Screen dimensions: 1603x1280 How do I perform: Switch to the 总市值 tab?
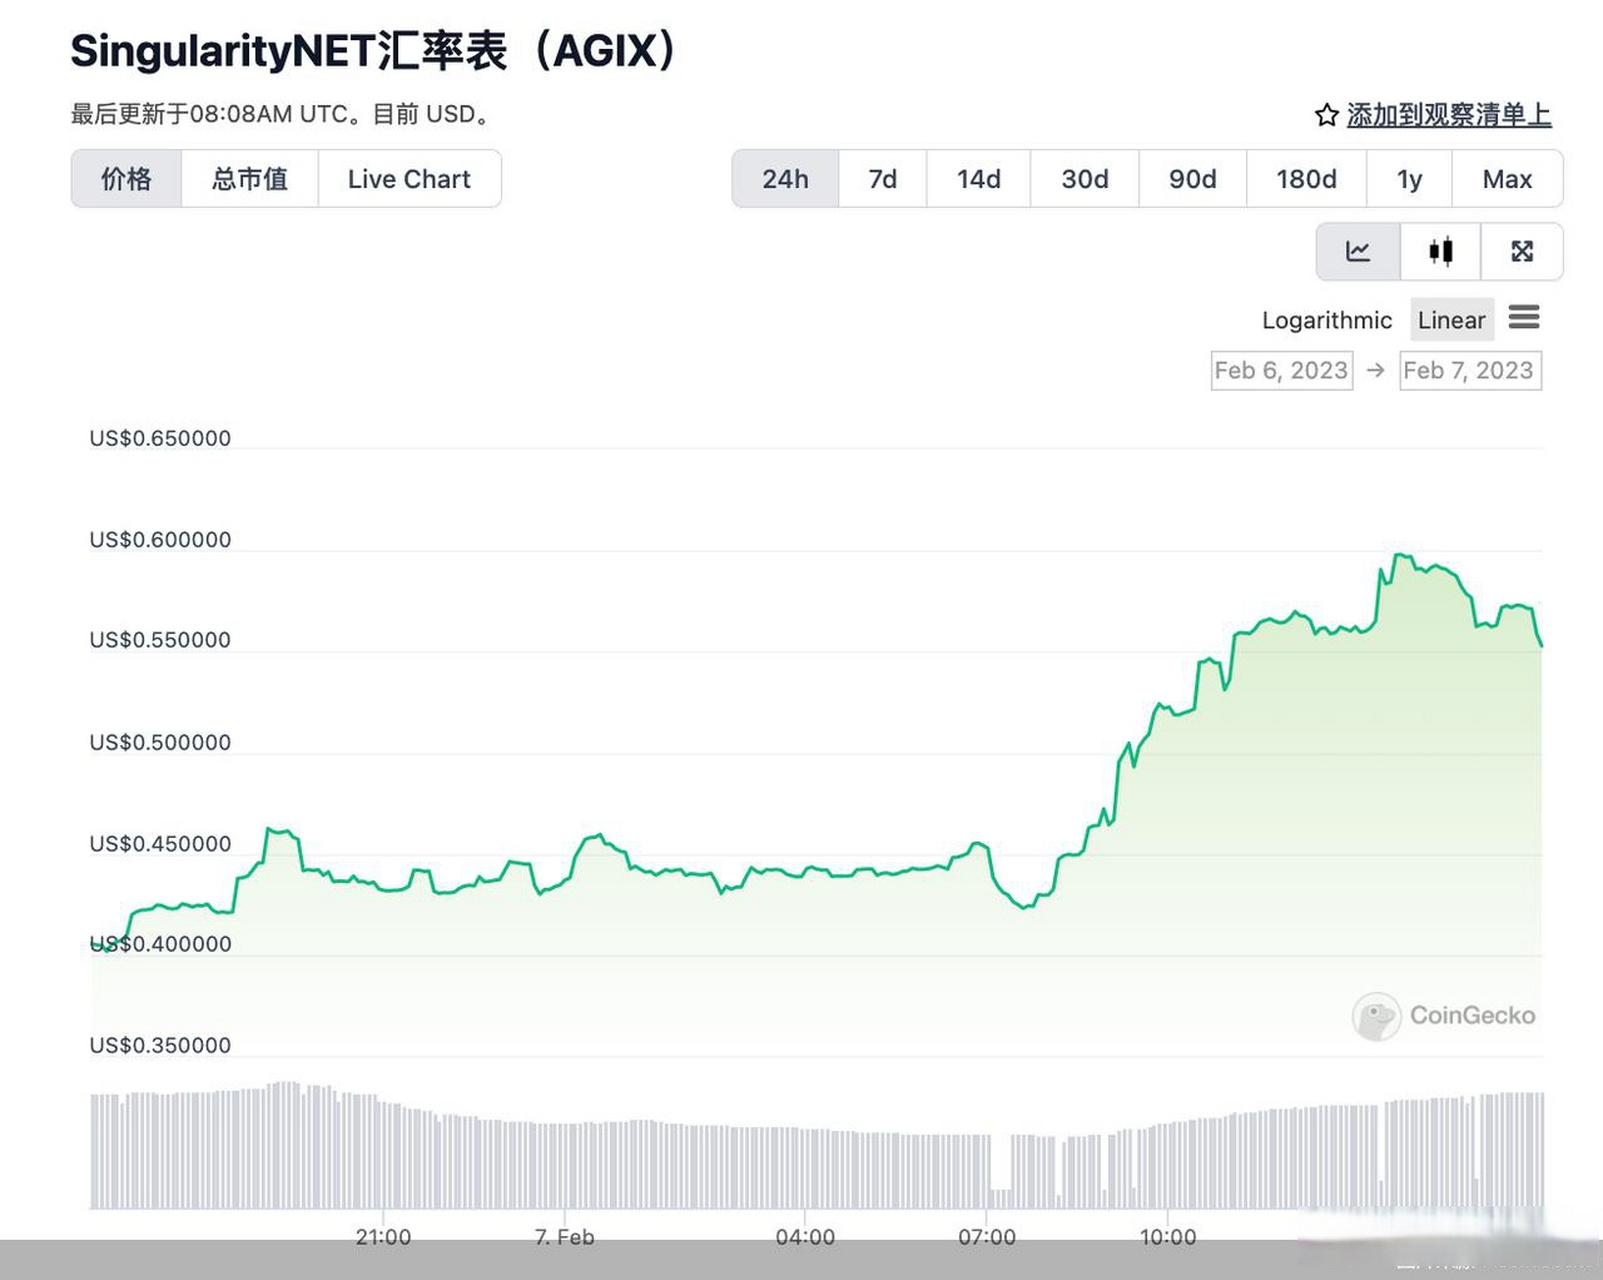coord(249,179)
